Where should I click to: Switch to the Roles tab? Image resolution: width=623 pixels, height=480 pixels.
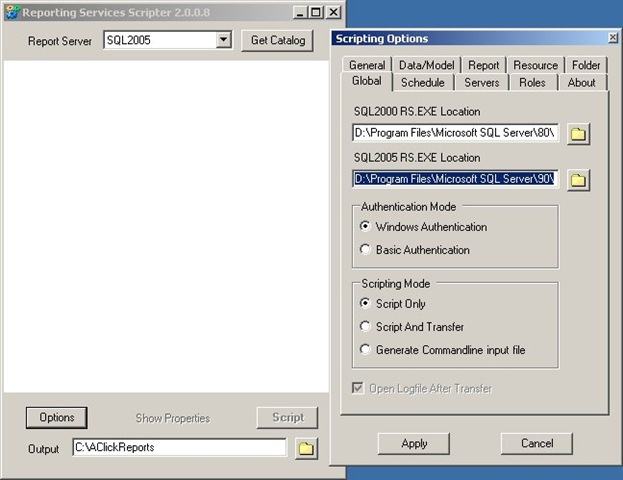click(x=532, y=83)
